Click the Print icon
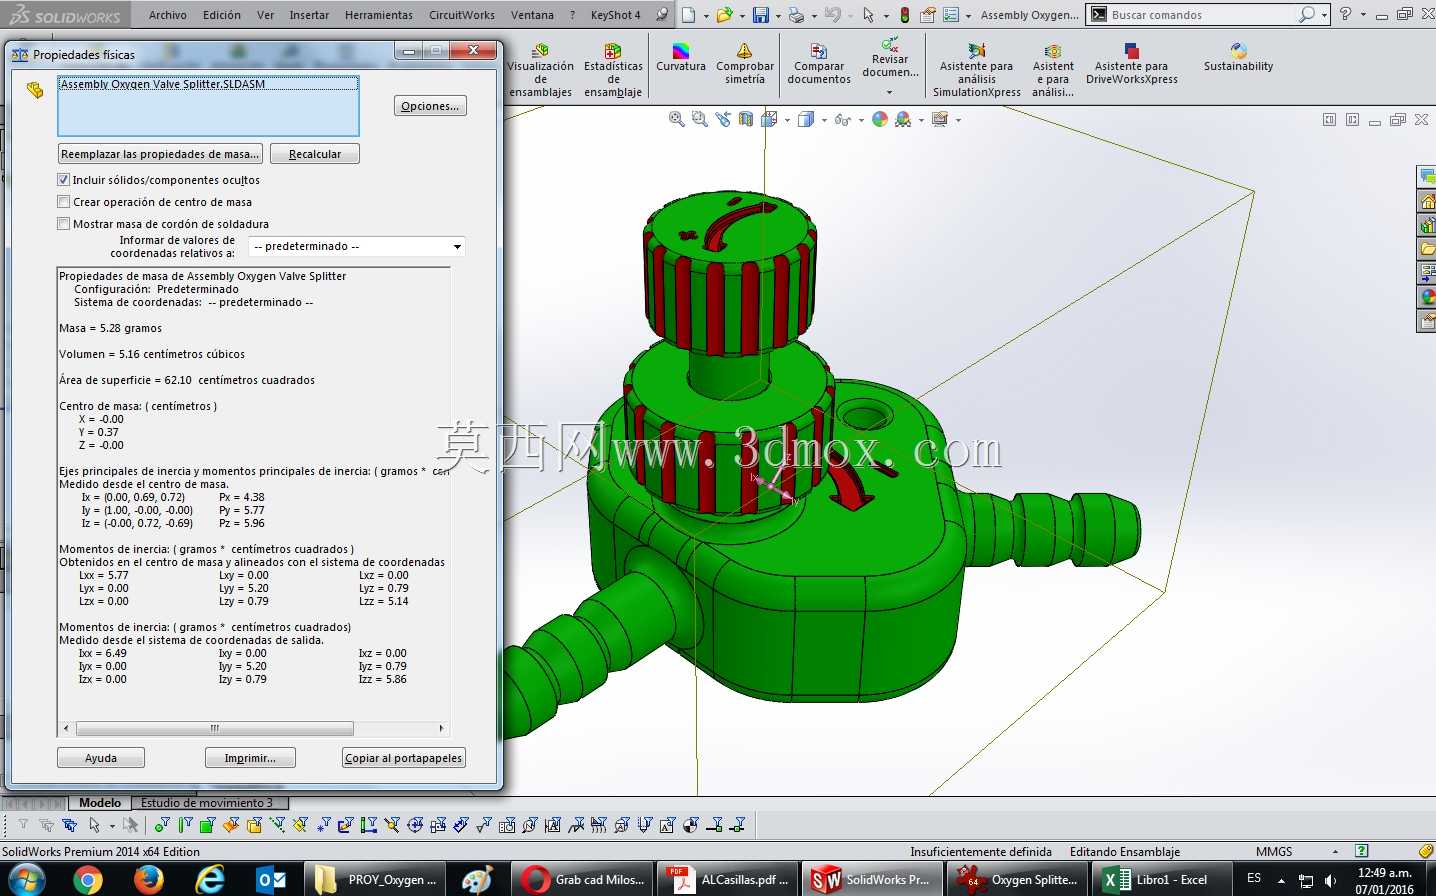Screen dimensions: 1436x896 coord(796,15)
